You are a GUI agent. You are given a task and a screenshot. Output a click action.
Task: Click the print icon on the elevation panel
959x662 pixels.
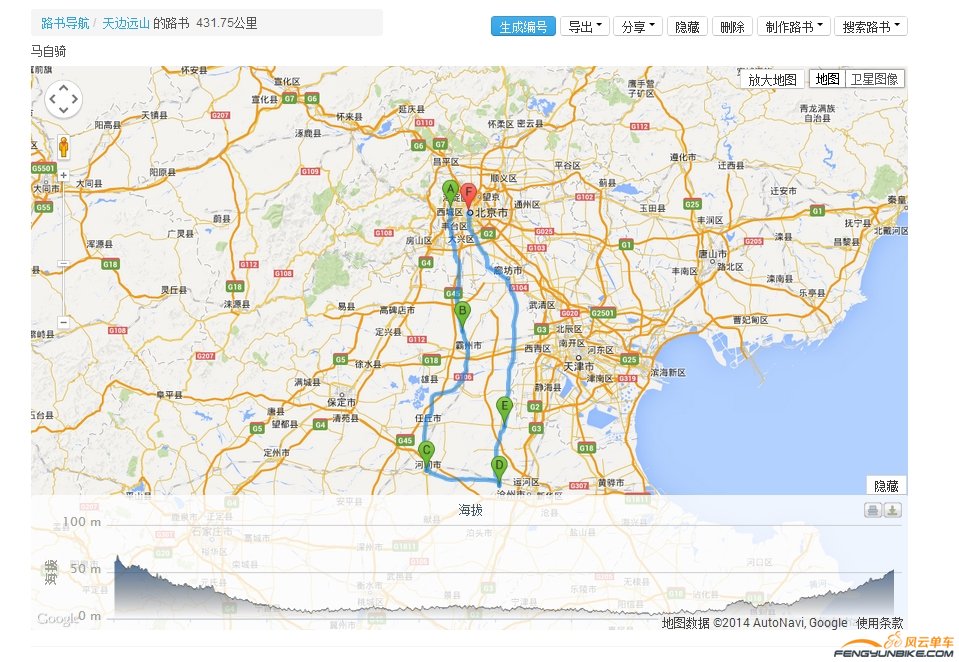click(x=871, y=510)
